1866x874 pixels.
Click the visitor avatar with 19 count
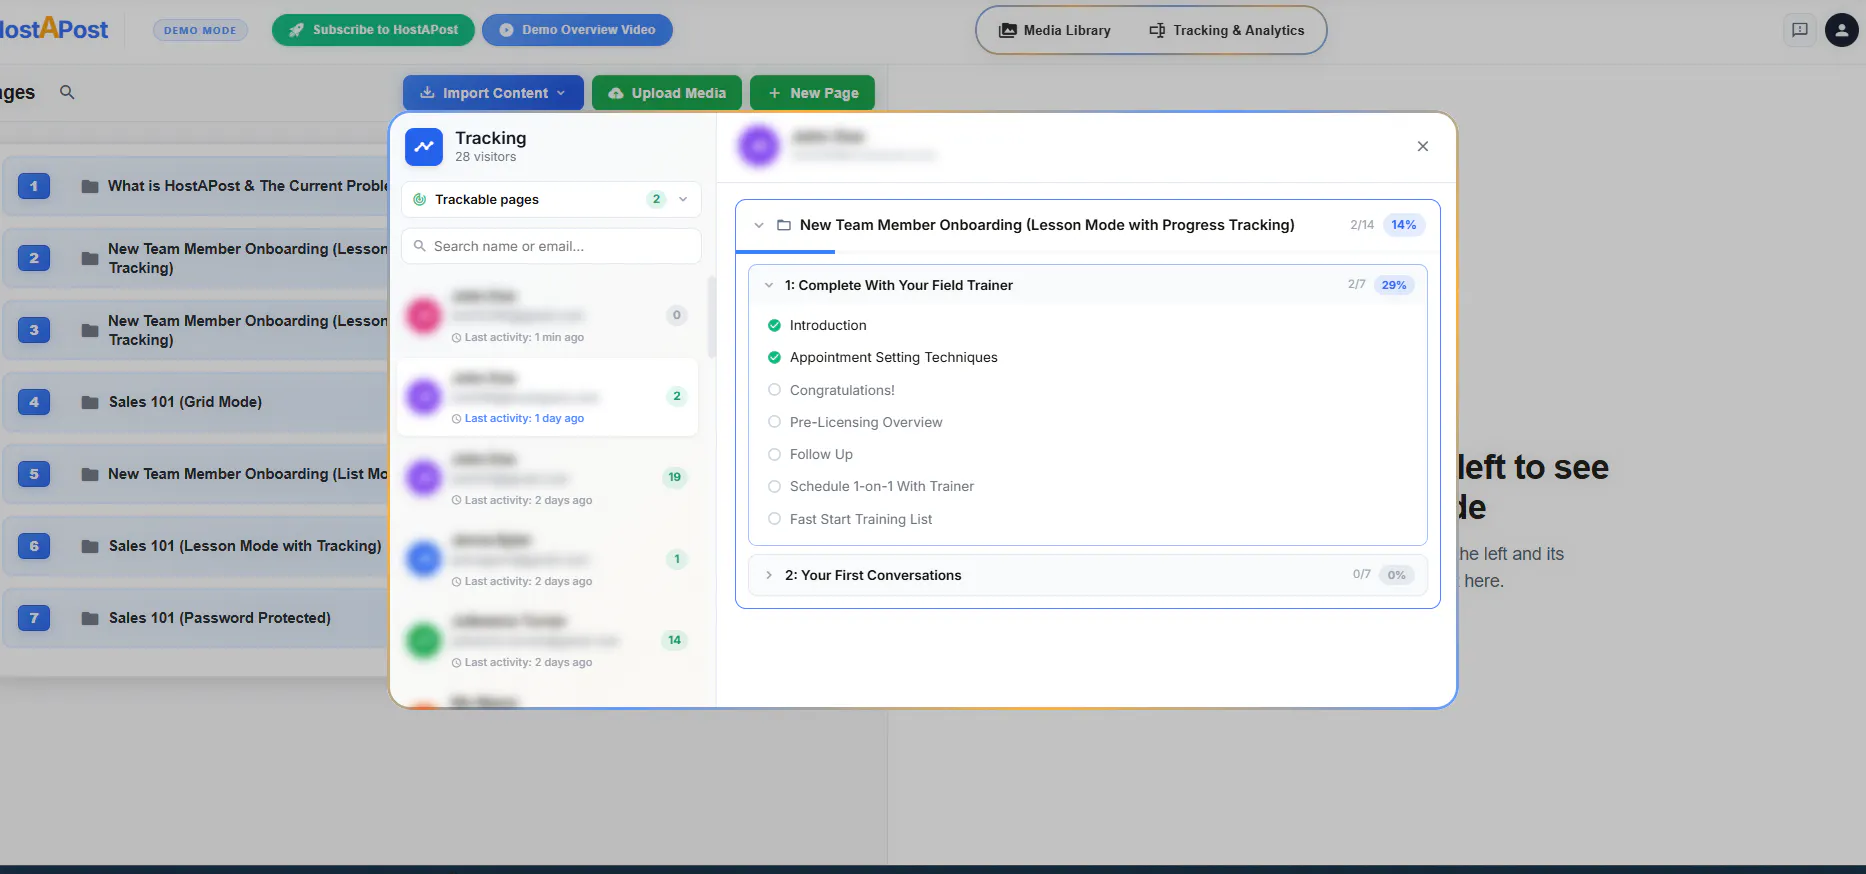424,478
